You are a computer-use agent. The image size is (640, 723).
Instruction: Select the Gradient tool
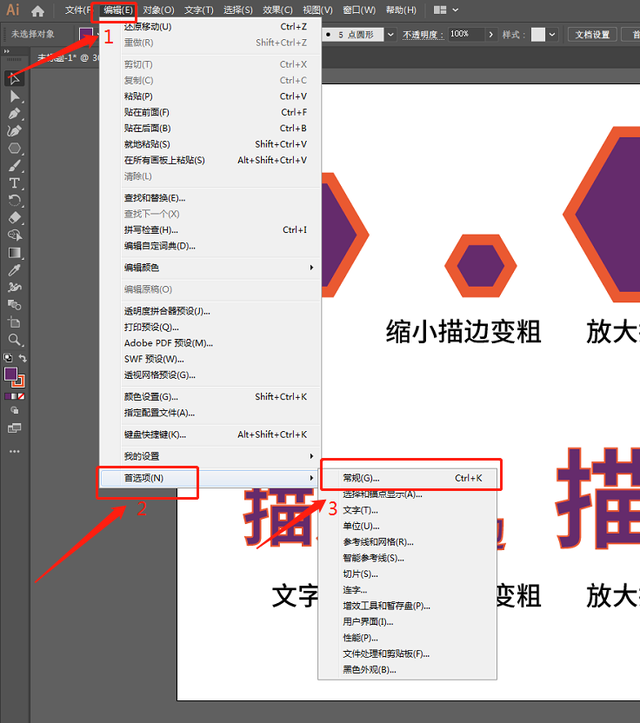pyautogui.click(x=14, y=253)
